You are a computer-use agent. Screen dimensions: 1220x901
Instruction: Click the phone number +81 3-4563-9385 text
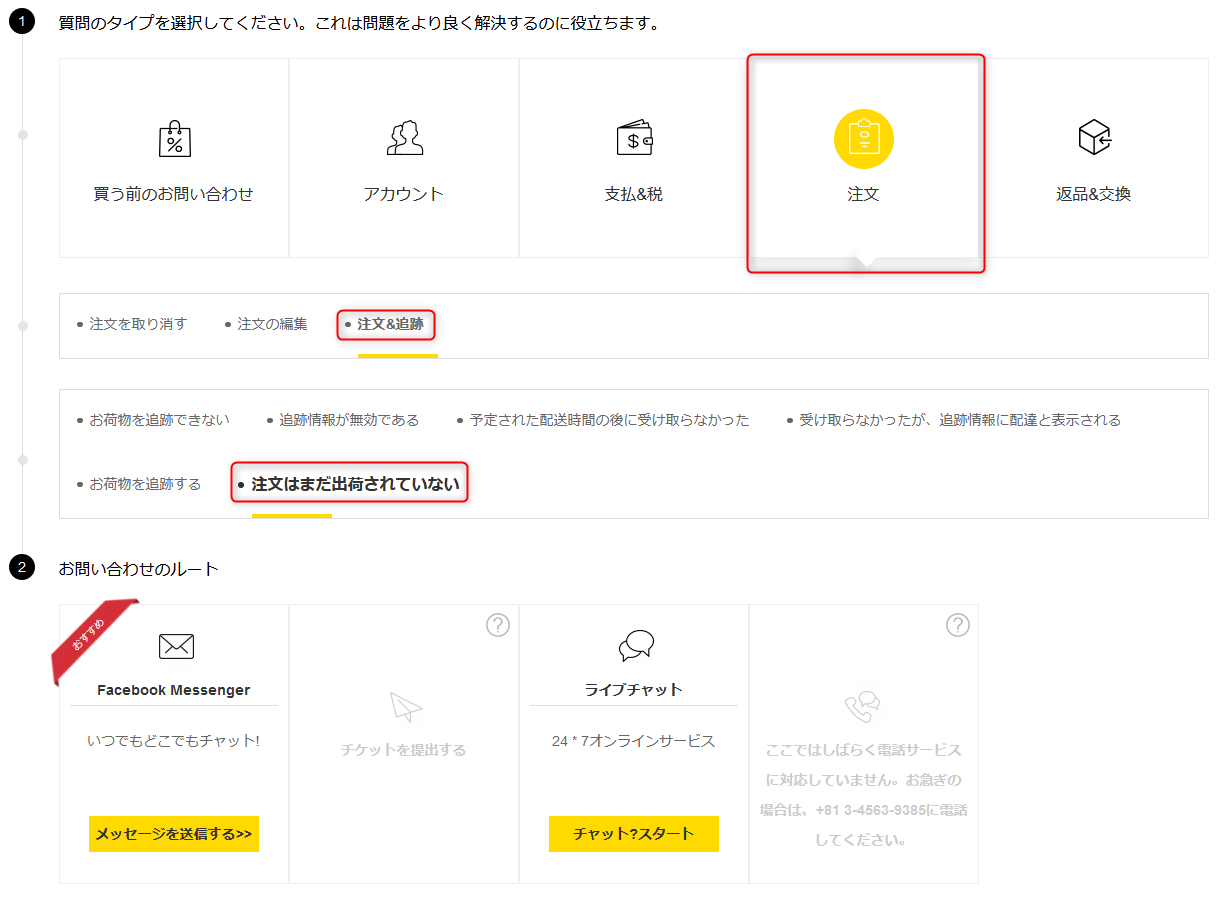(870, 810)
